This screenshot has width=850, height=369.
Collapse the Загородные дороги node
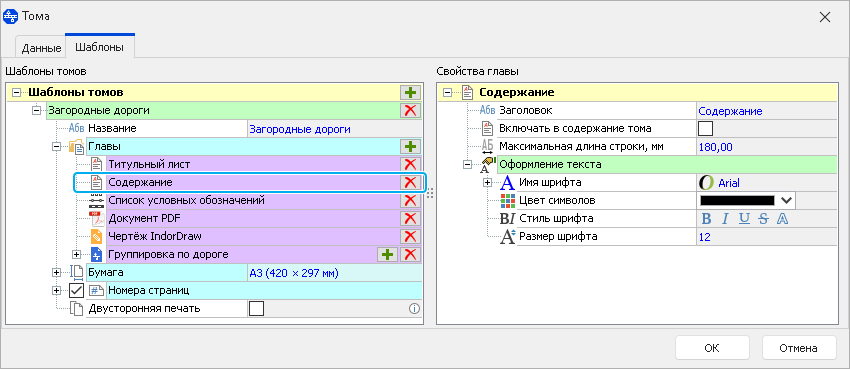(36, 111)
